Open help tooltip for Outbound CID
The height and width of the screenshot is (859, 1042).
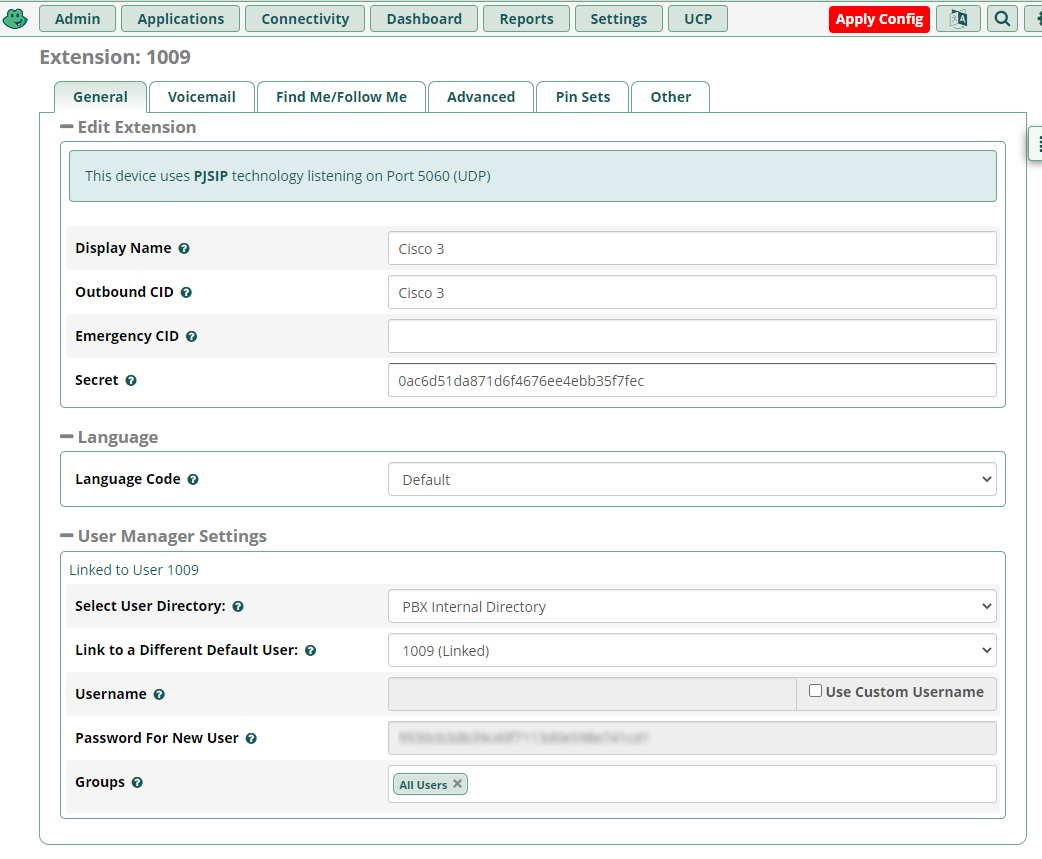coord(186,292)
